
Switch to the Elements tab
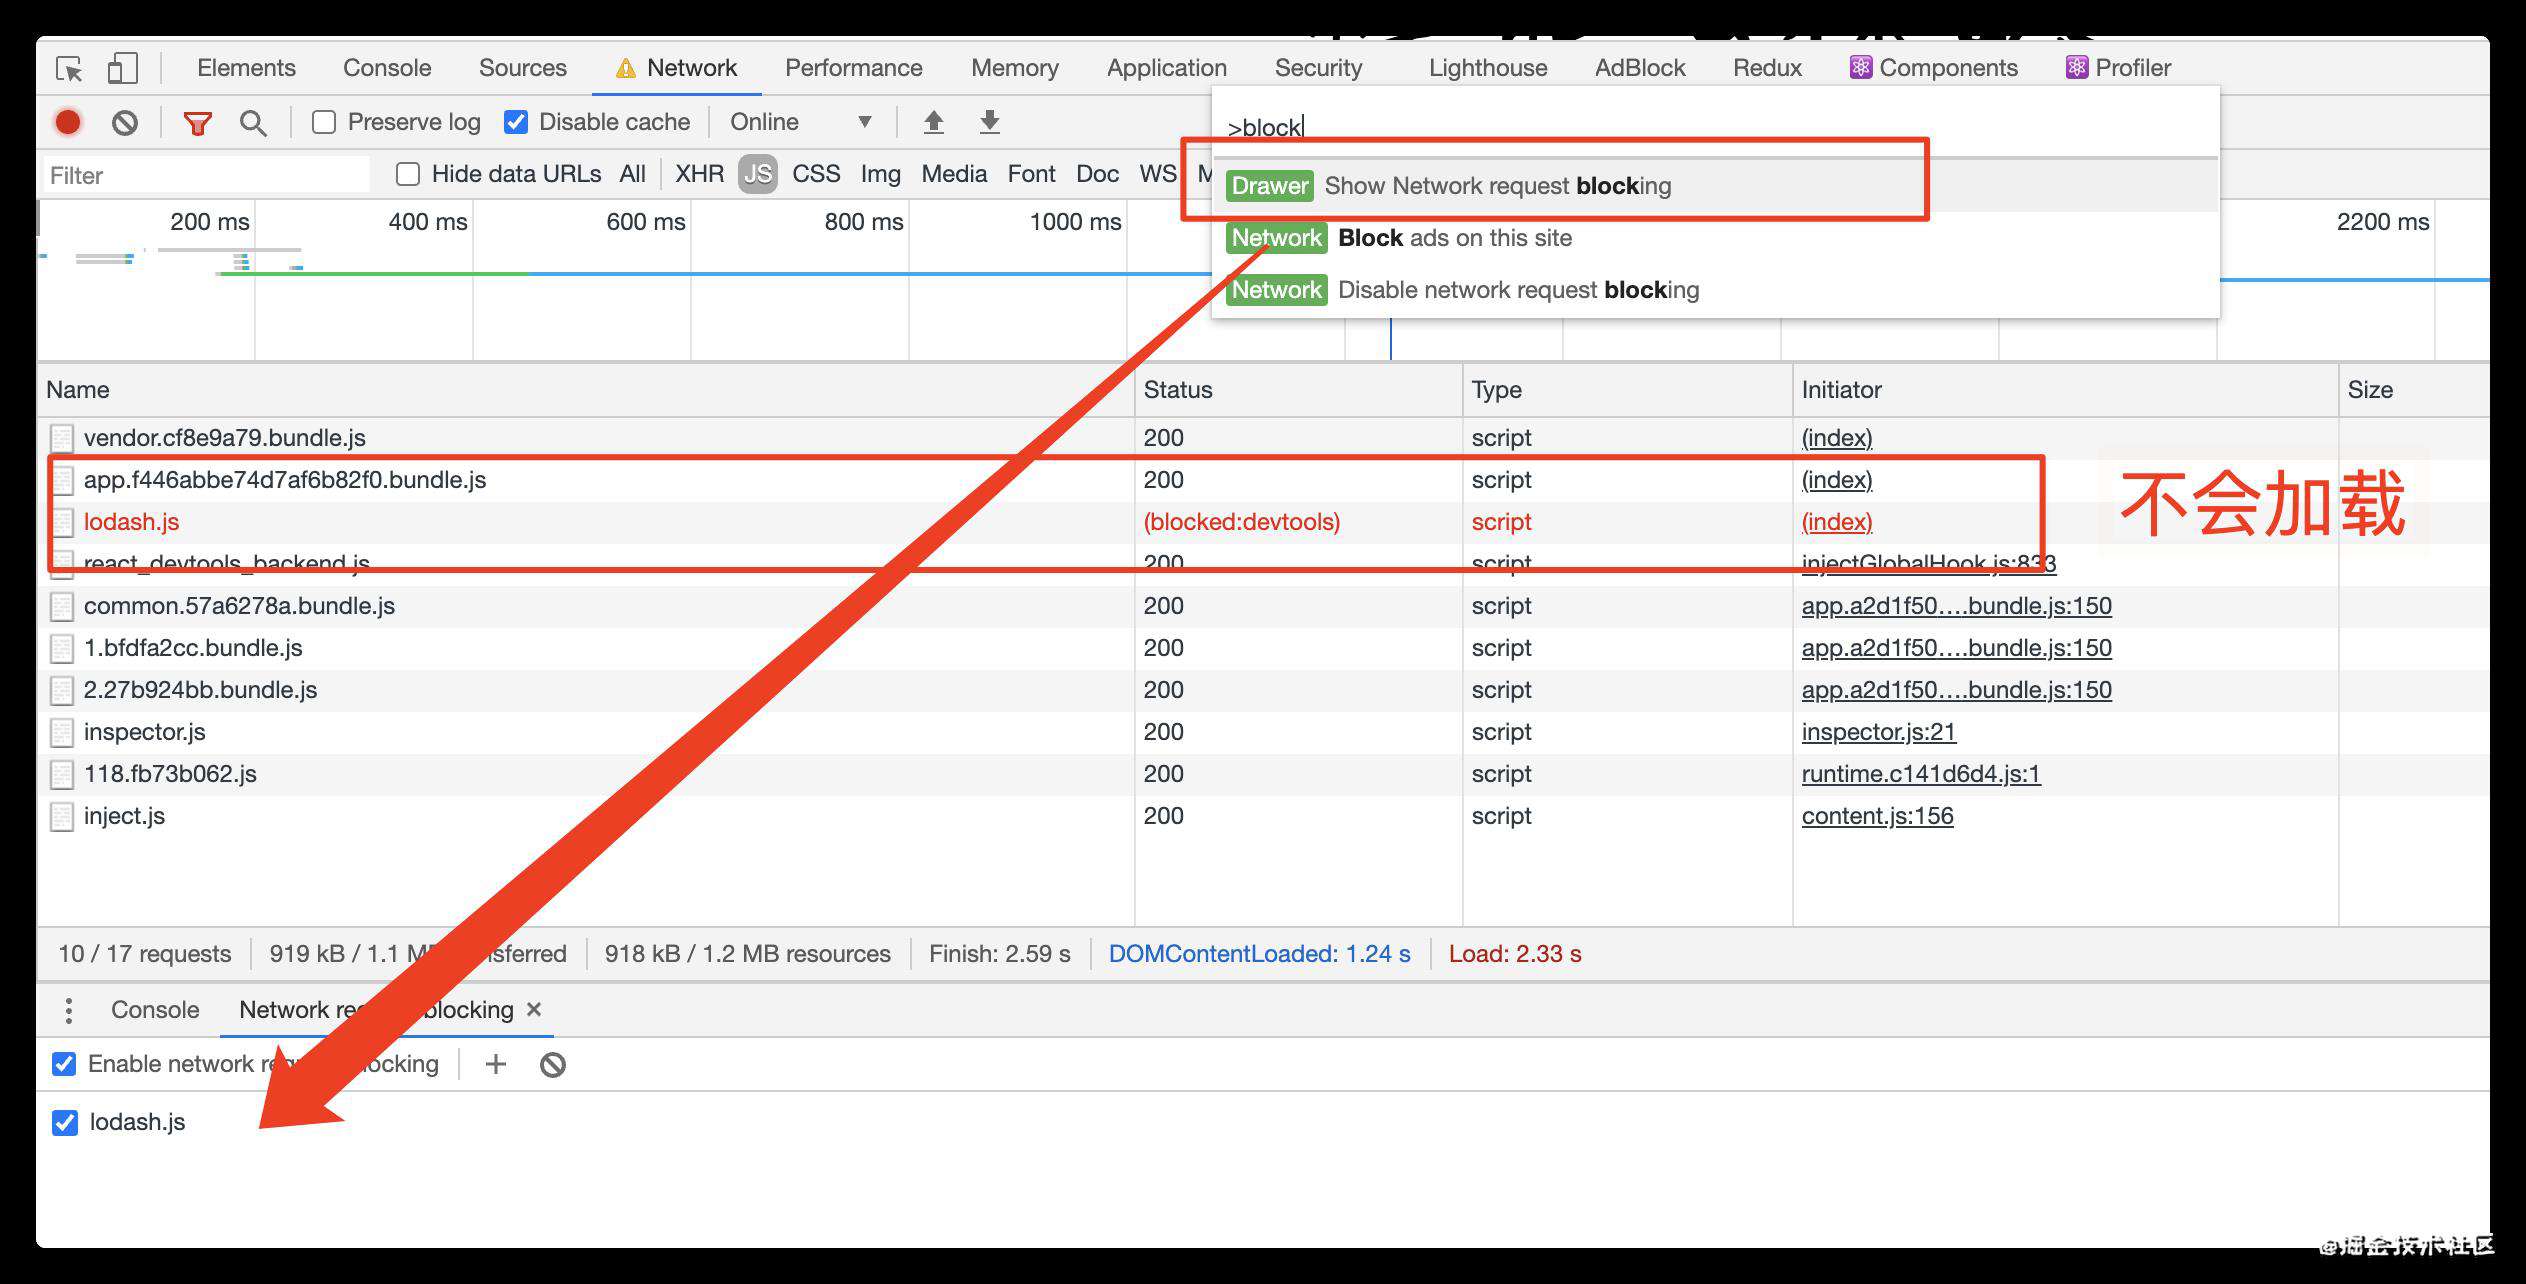(x=246, y=68)
